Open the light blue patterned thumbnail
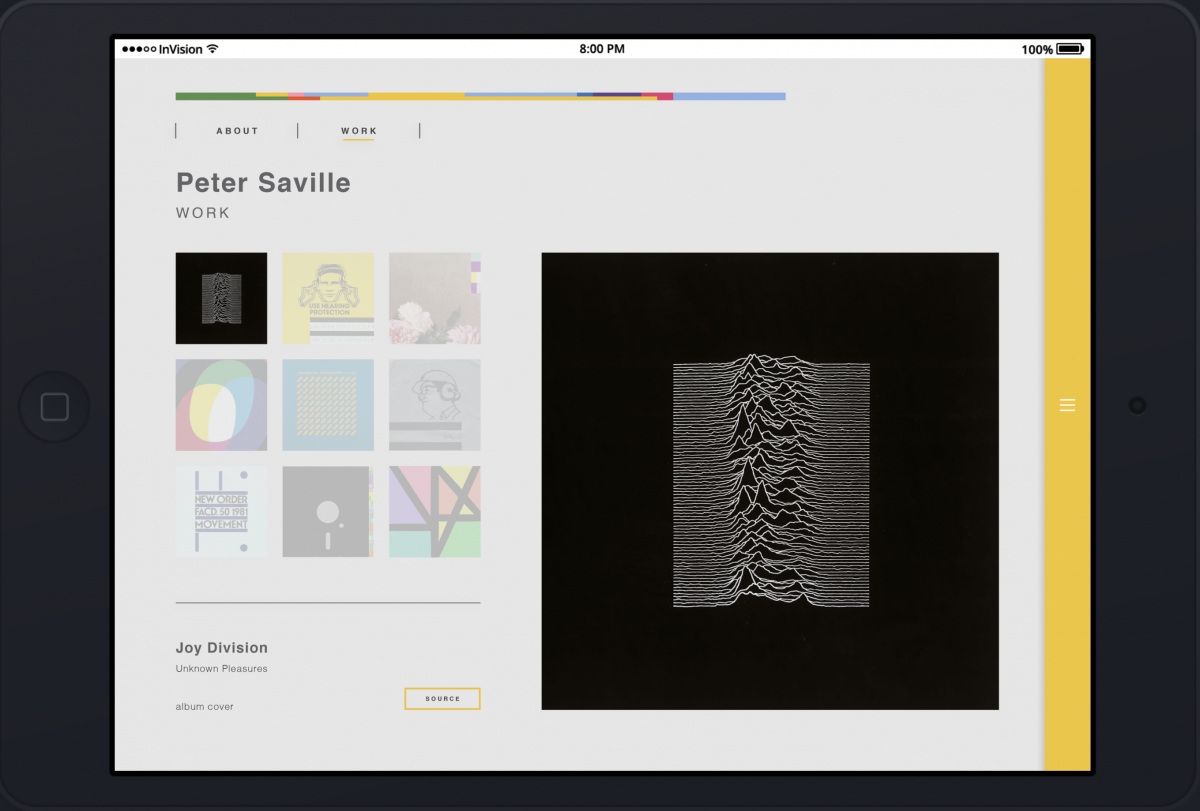 (x=328, y=405)
